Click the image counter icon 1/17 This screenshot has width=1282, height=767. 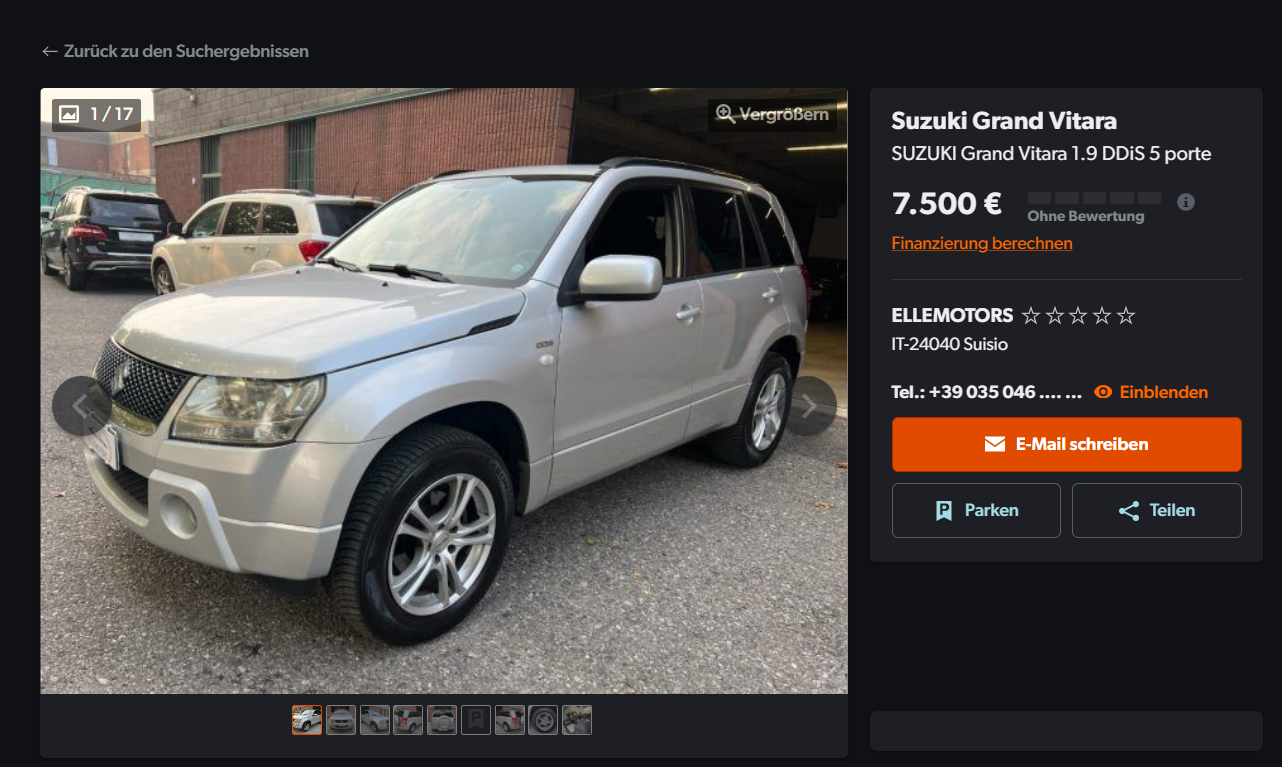coord(69,114)
